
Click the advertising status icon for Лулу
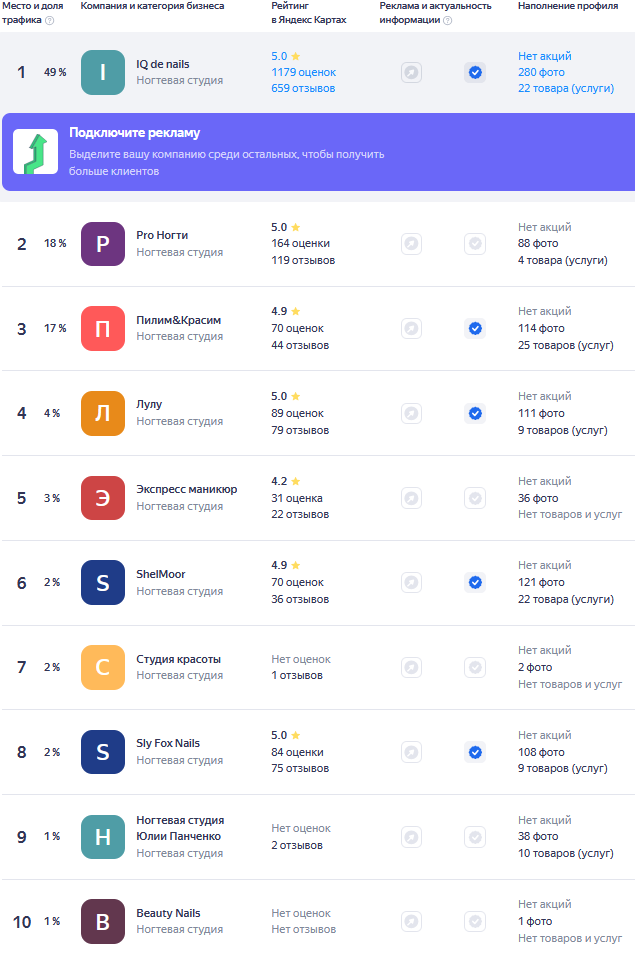[x=411, y=413]
